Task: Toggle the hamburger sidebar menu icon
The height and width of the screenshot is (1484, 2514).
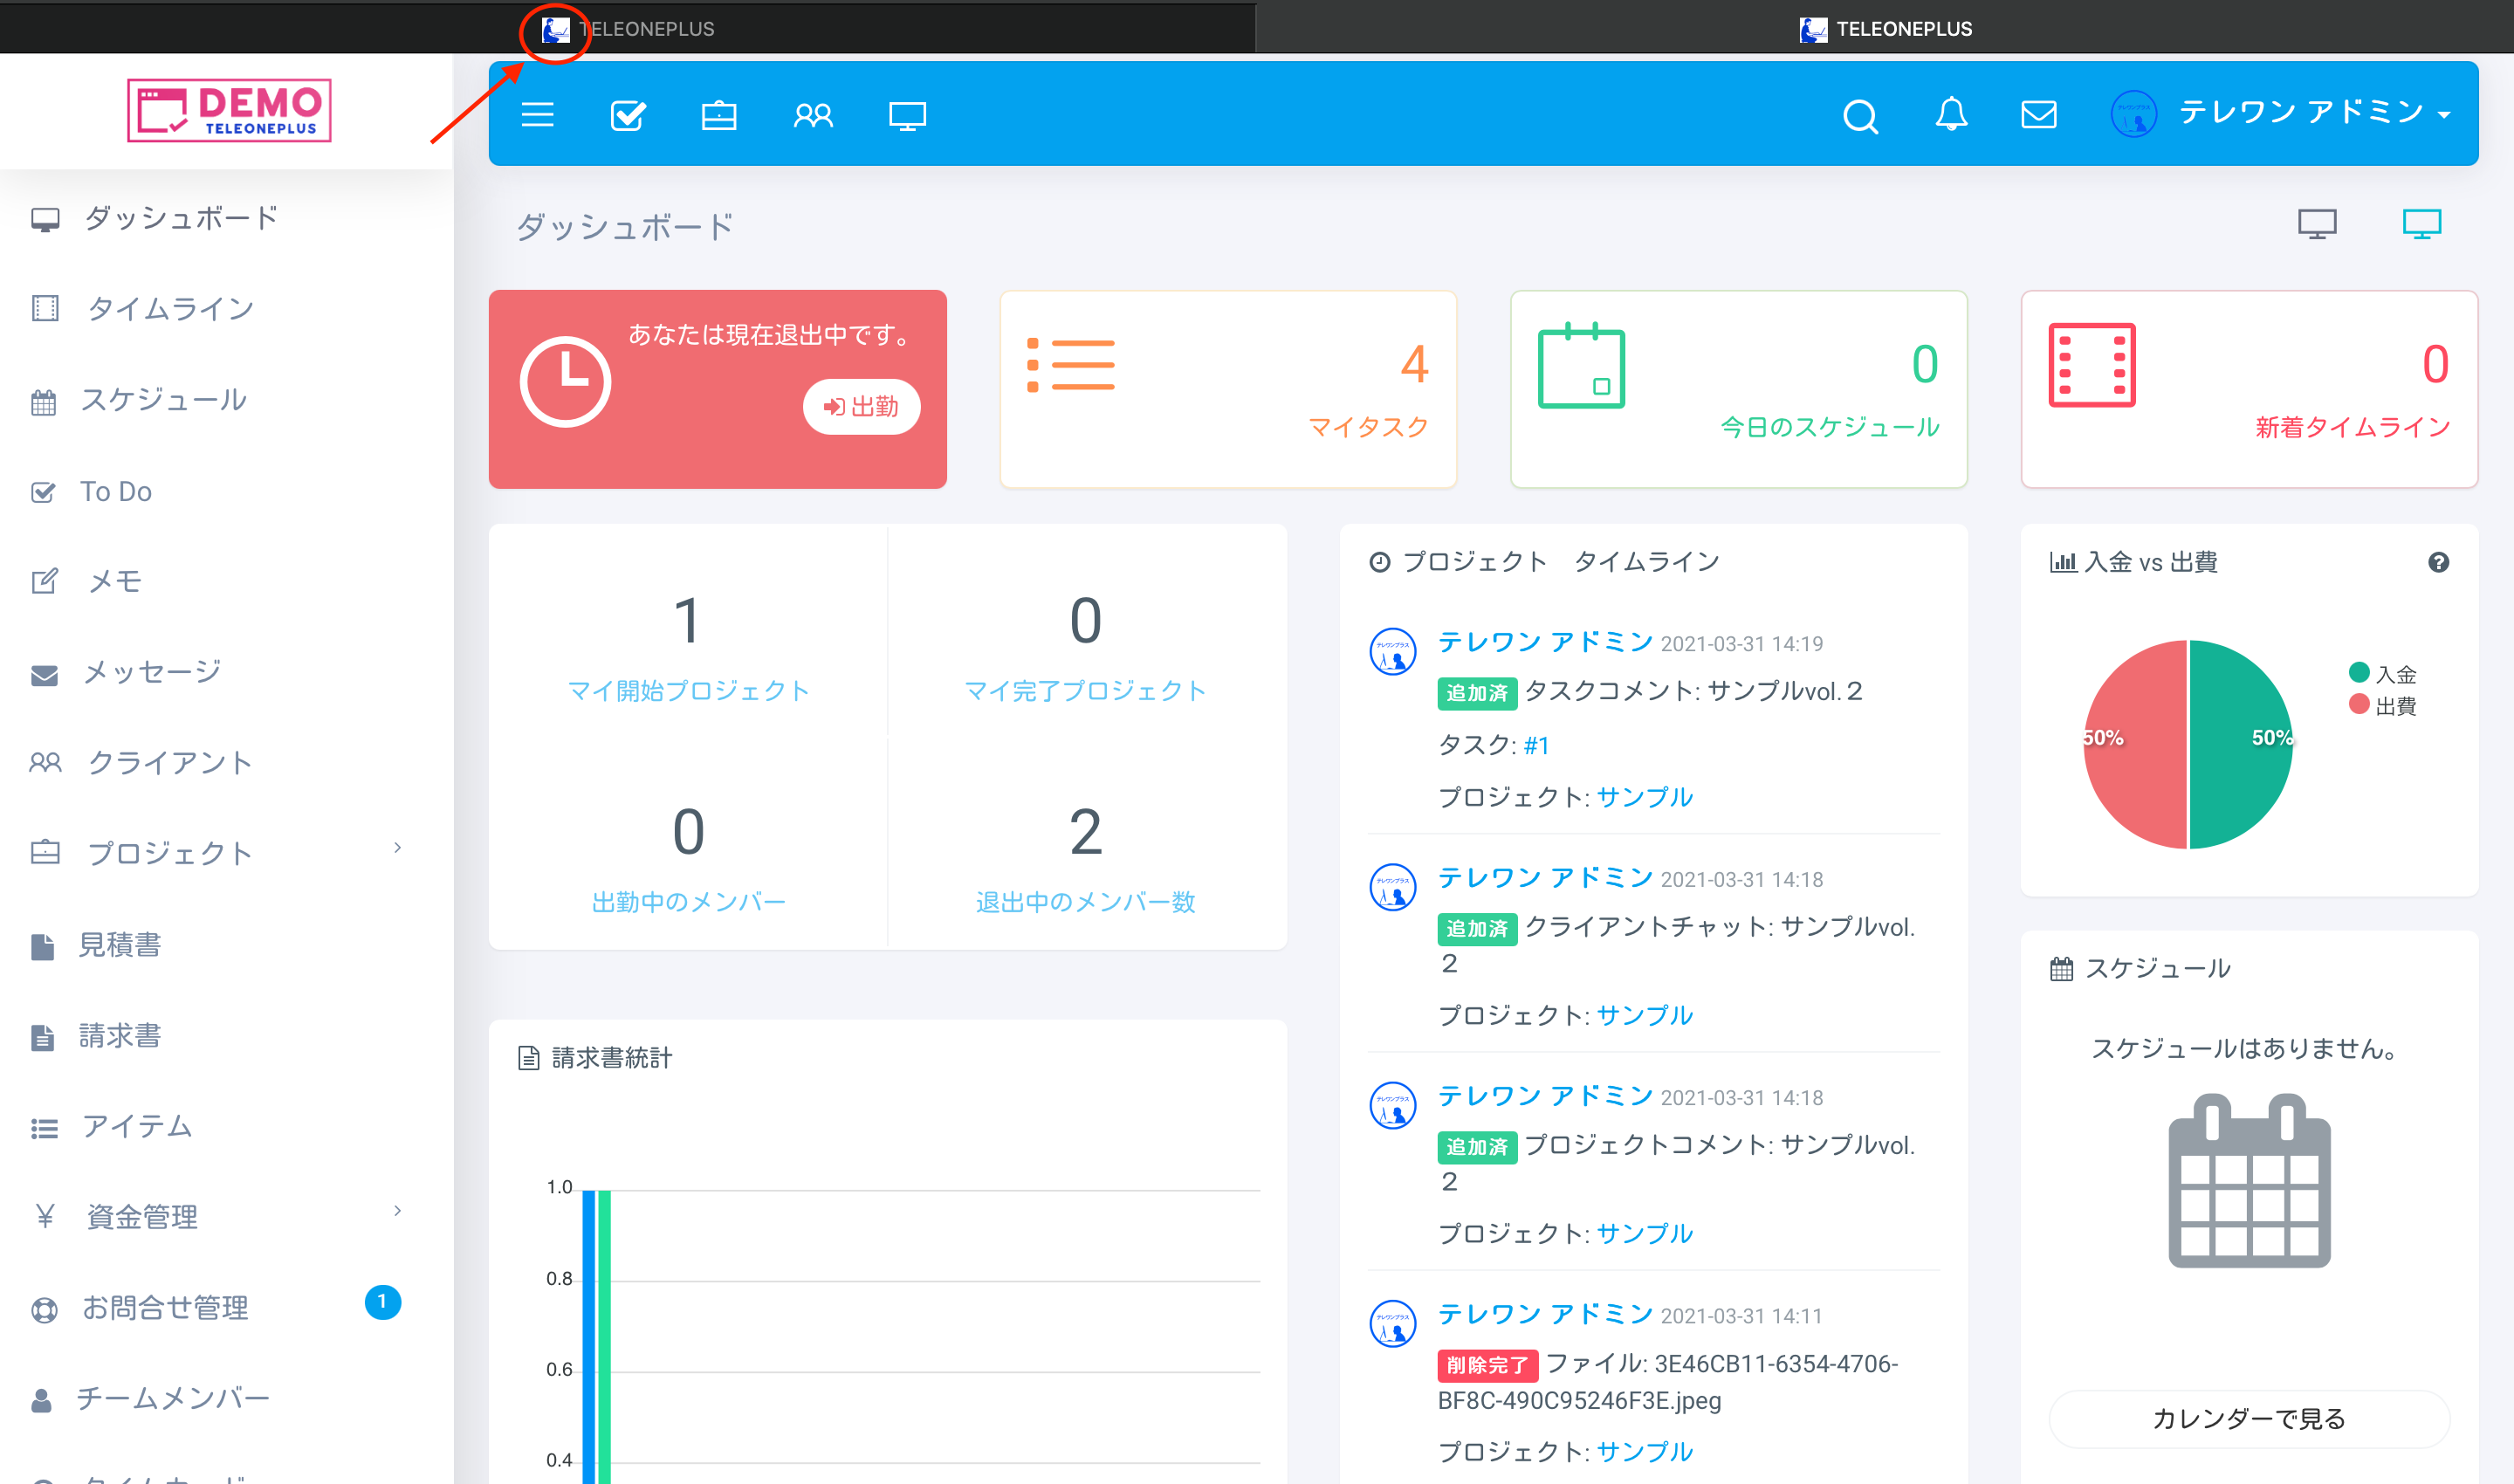Action: tap(537, 115)
